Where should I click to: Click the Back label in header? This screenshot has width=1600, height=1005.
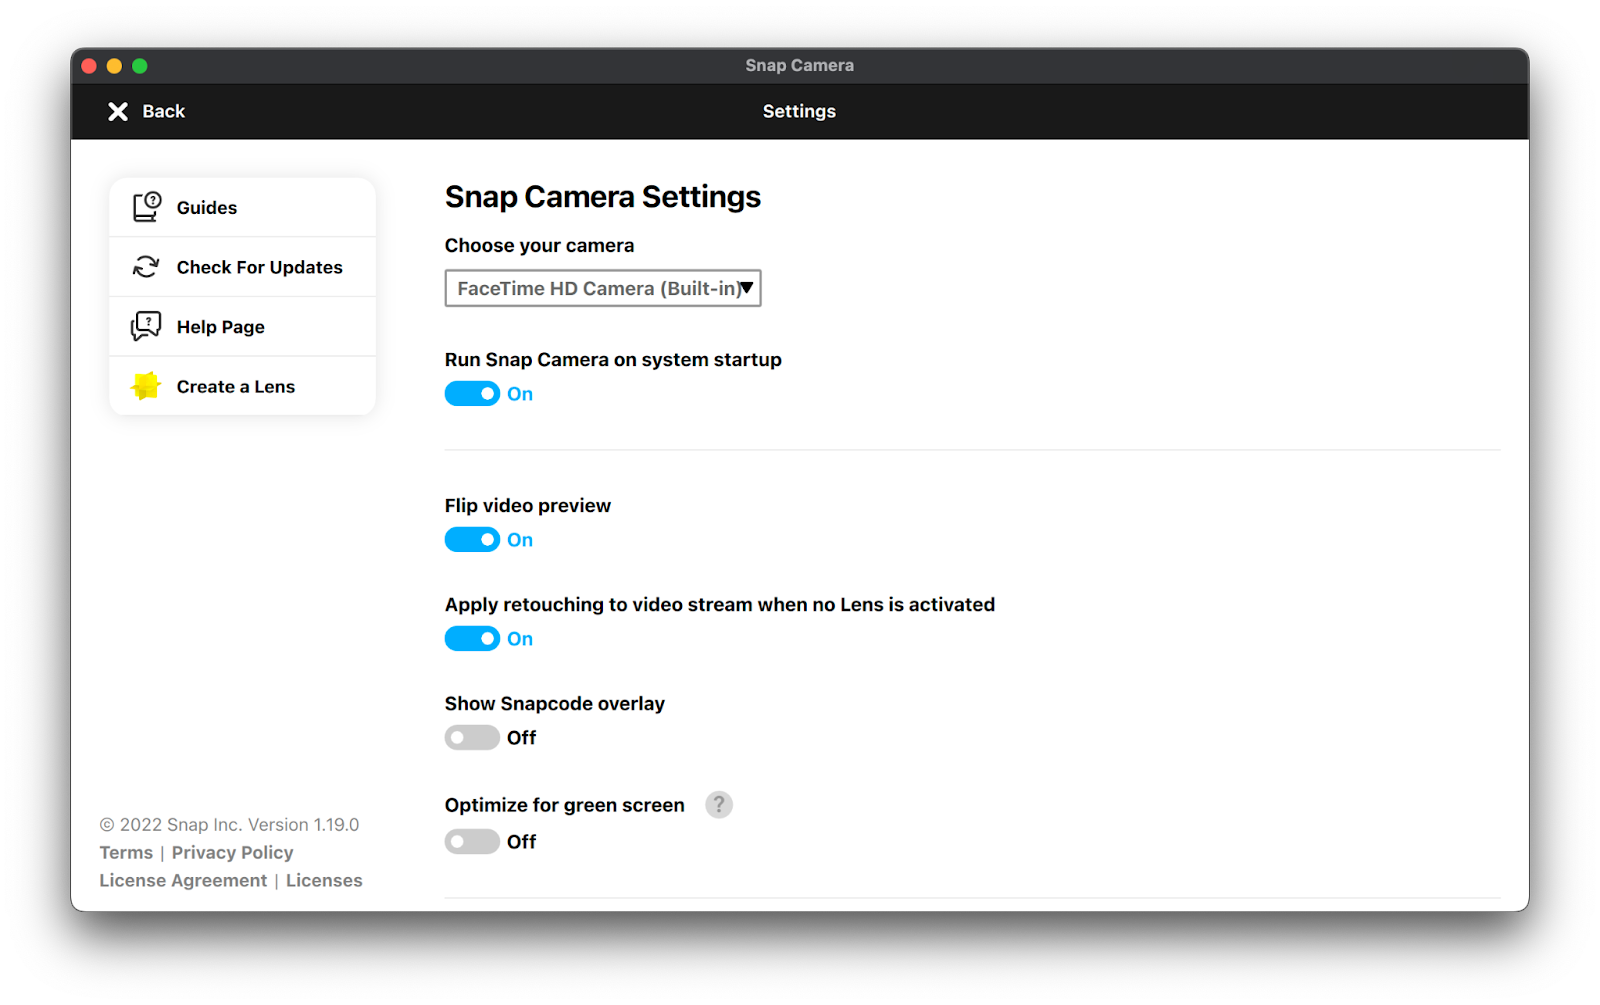tap(164, 111)
